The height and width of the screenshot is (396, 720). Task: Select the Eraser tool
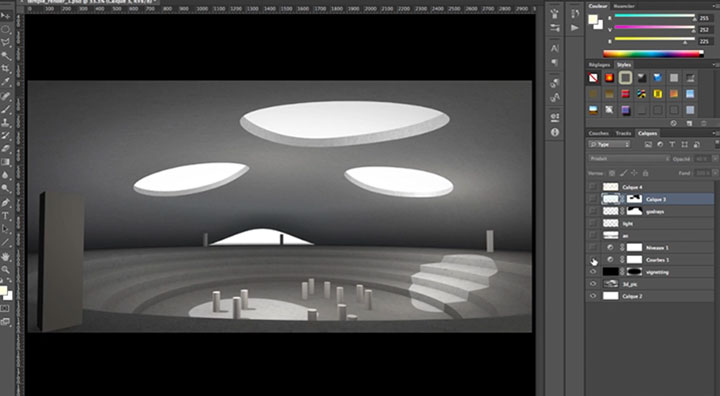click(6, 149)
